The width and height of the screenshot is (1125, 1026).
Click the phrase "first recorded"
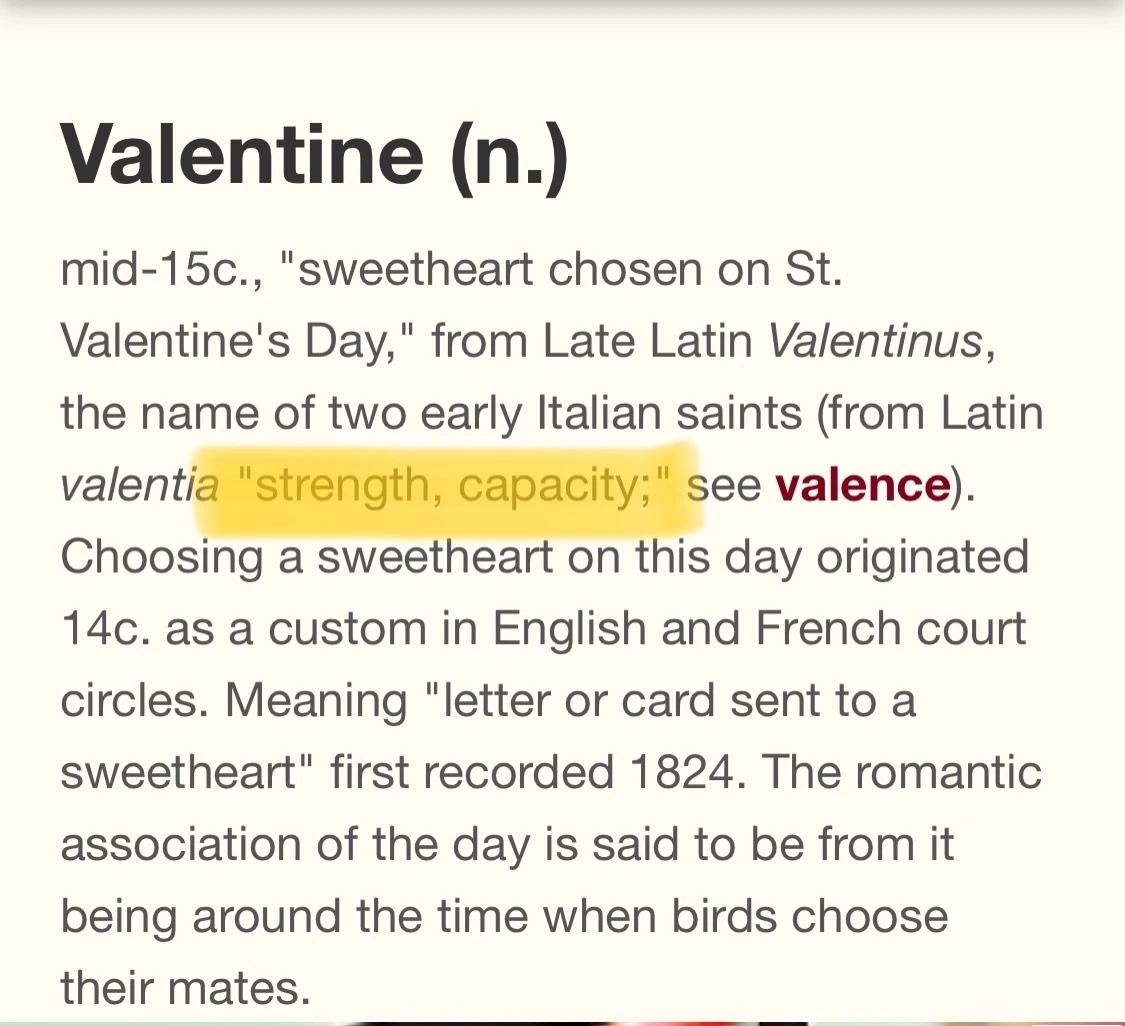click(472, 773)
